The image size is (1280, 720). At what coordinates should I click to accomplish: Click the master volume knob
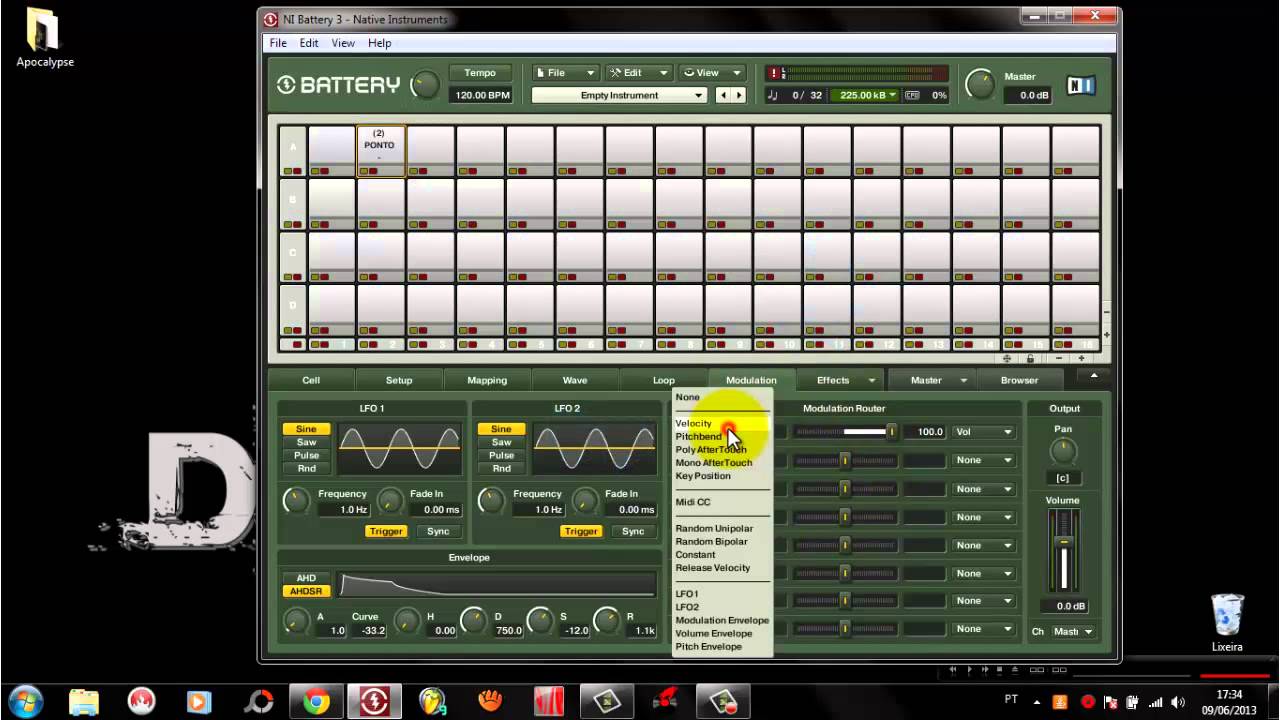point(980,85)
